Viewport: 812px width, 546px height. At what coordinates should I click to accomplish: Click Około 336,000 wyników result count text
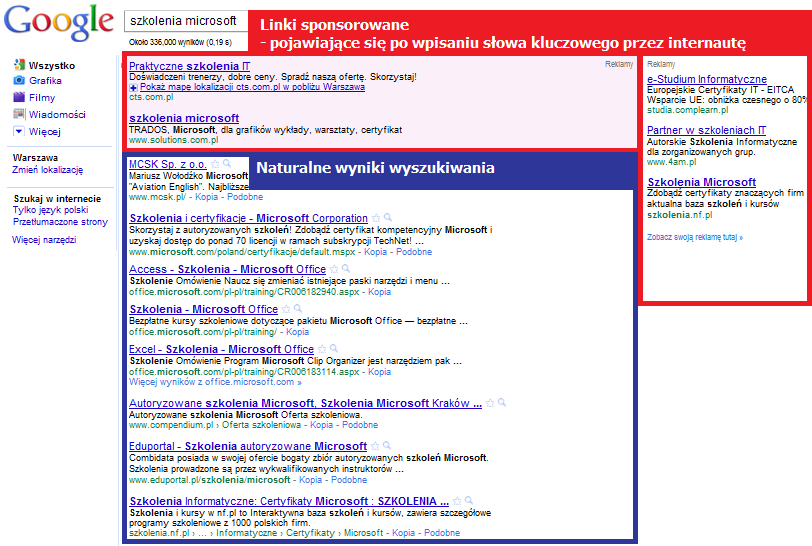coord(180,42)
